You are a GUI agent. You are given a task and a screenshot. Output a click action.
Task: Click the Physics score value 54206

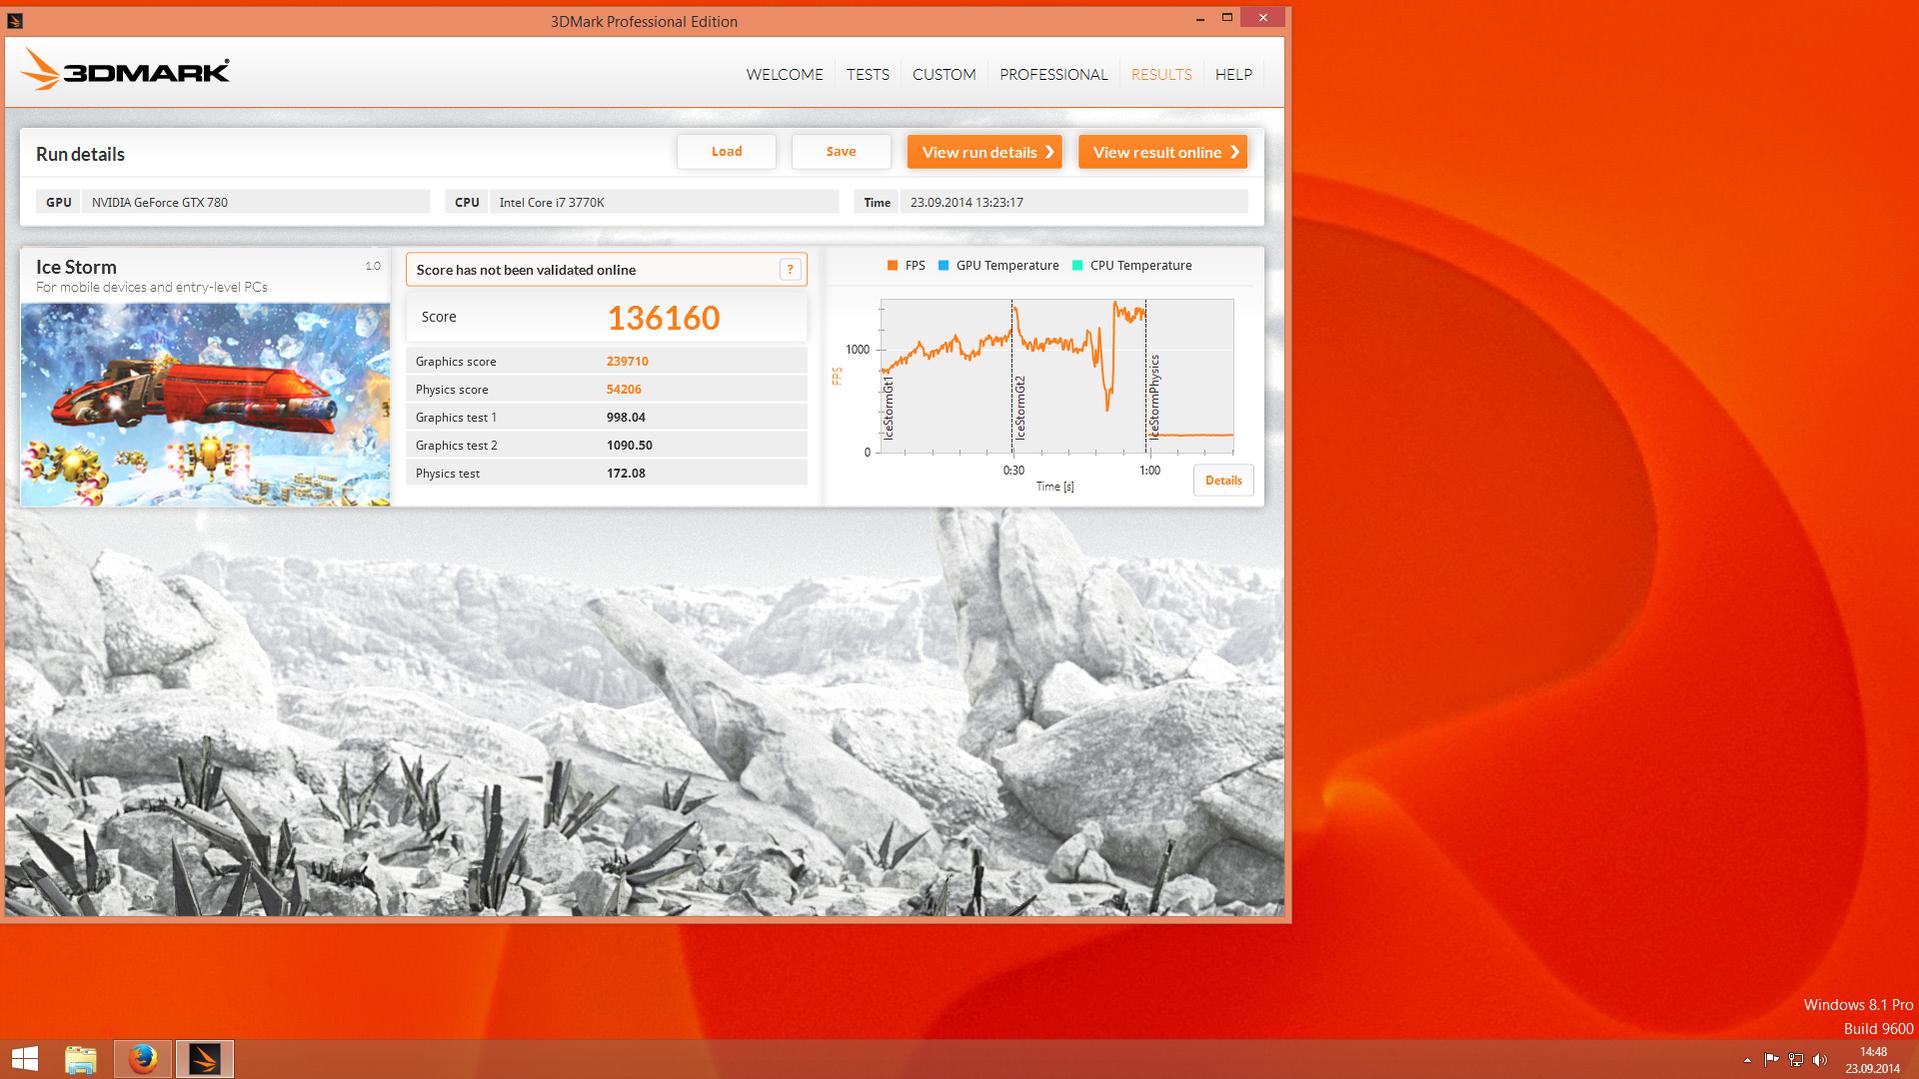(x=624, y=389)
